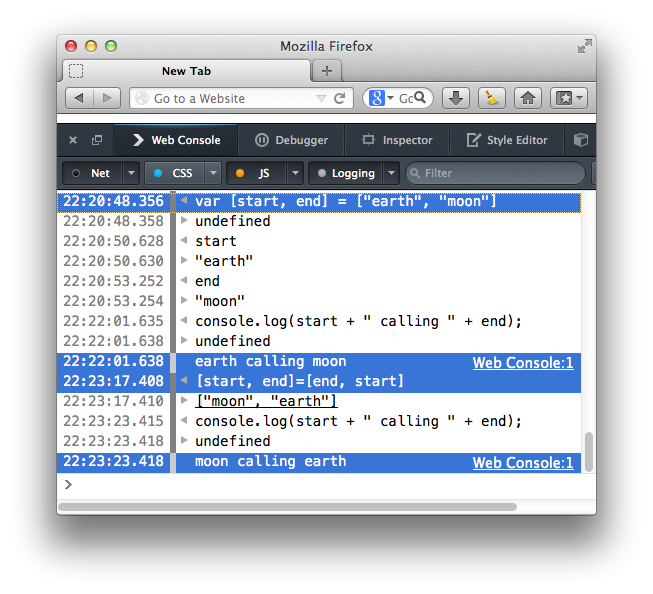Open the Inspector tab
The image size is (653, 594).
(x=397, y=140)
